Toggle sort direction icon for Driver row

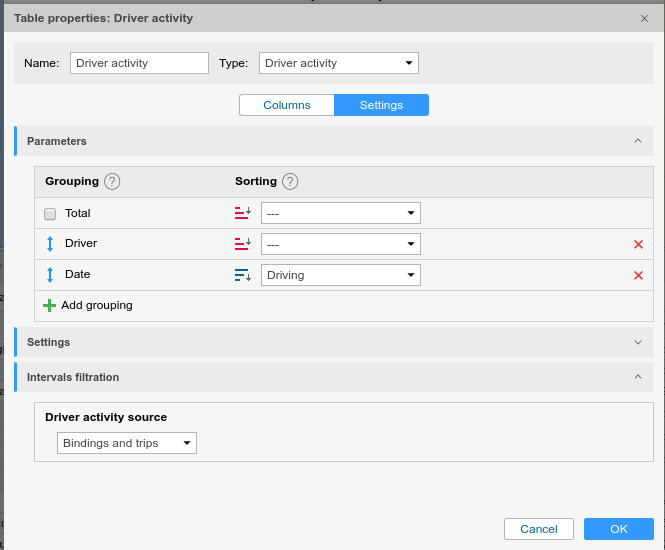tap(242, 243)
